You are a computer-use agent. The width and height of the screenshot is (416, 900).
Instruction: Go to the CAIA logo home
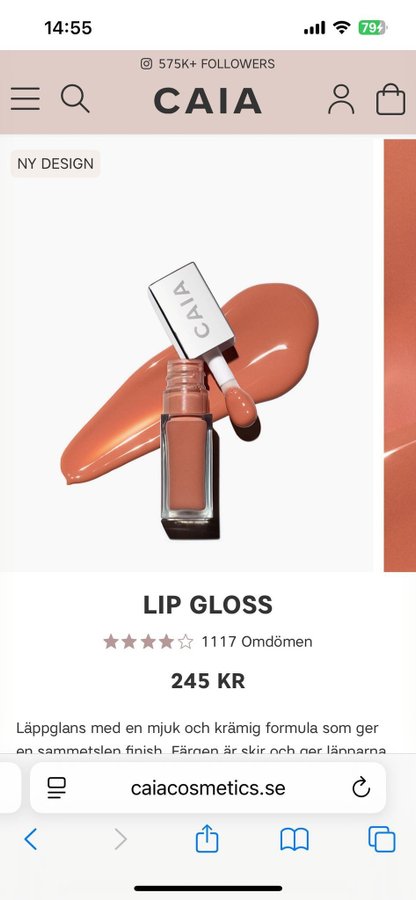pos(208,100)
